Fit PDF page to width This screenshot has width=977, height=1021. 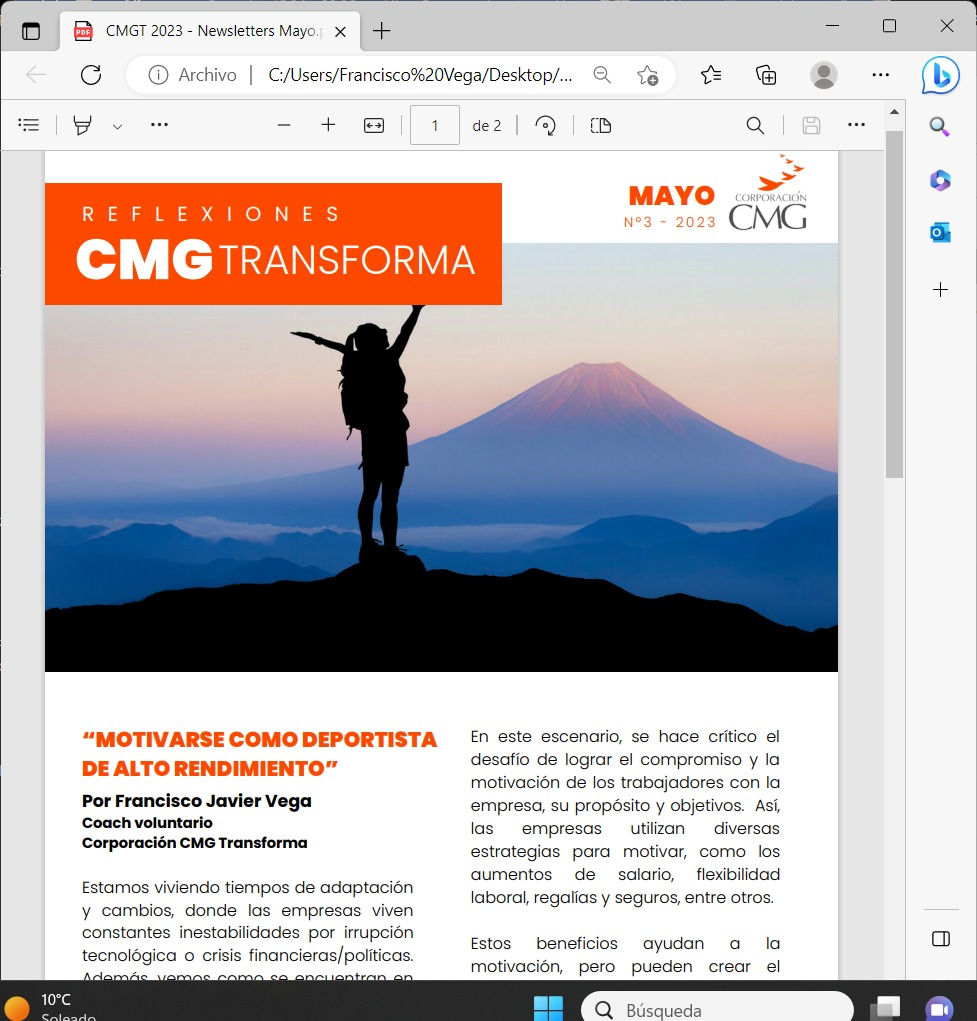point(374,125)
